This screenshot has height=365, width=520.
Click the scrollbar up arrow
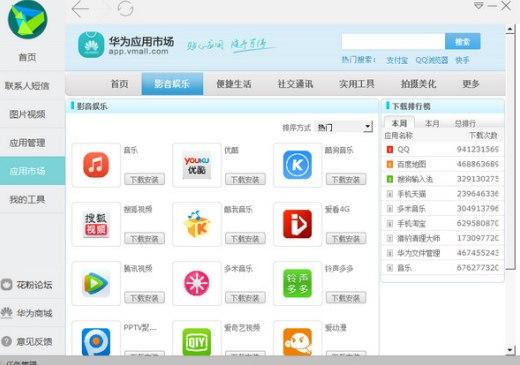(510, 29)
